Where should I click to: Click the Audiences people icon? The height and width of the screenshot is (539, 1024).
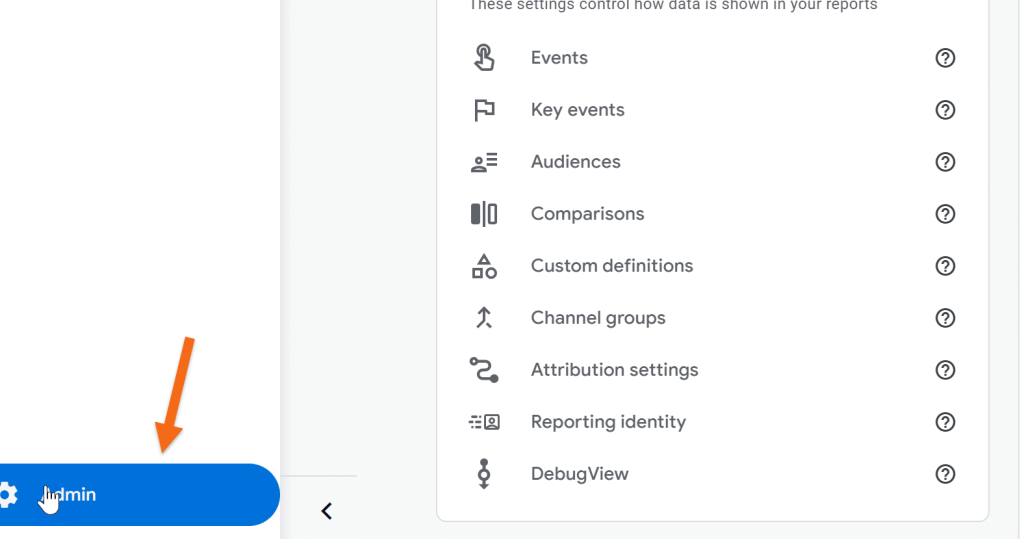(x=484, y=162)
